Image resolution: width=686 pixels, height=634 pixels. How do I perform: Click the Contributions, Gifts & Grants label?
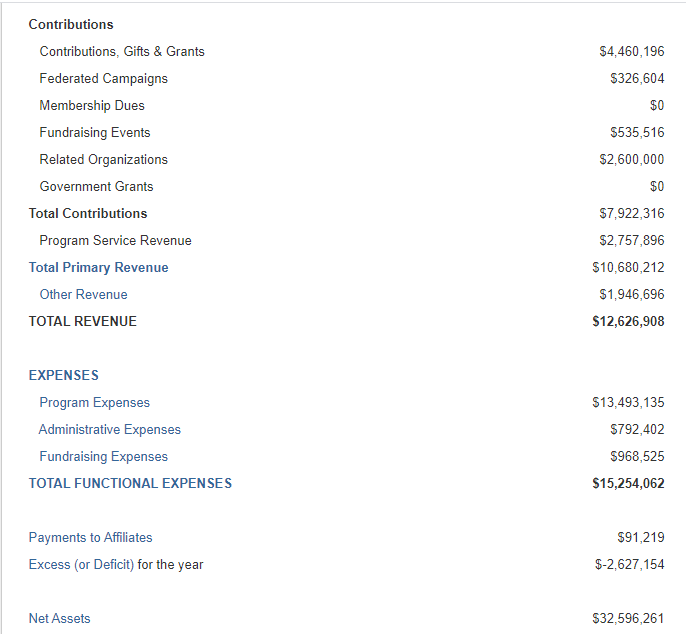click(x=122, y=52)
